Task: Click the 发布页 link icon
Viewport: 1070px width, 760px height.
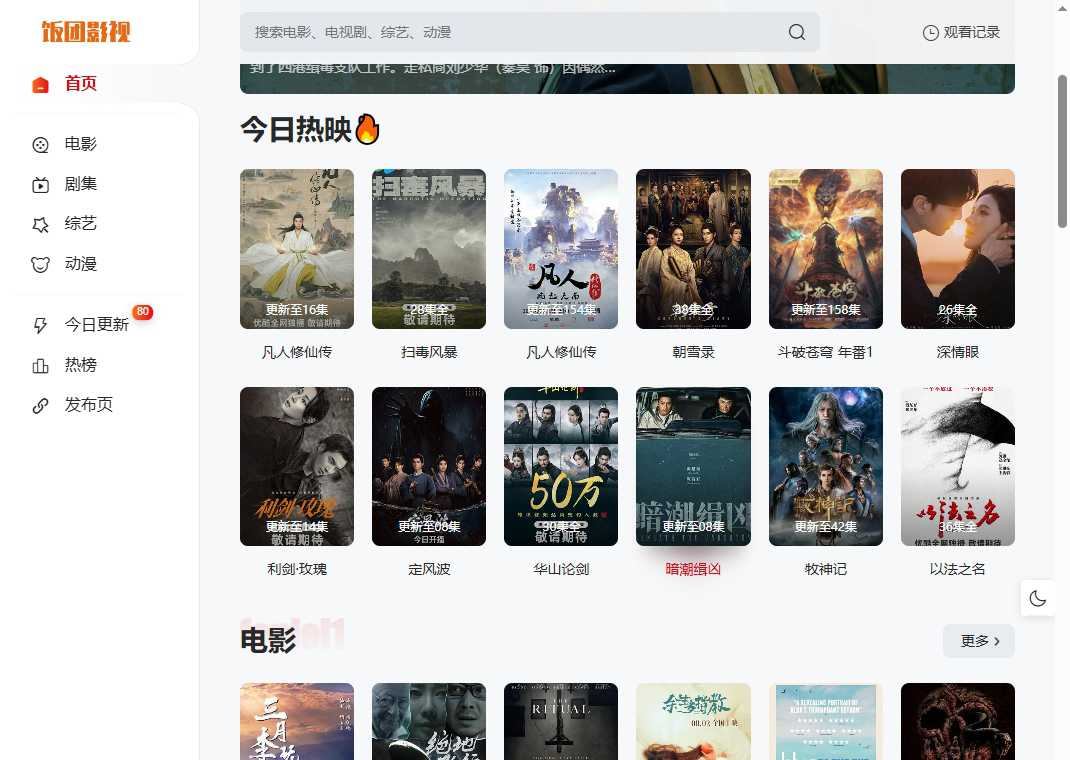Action: (x=40, y=405)
